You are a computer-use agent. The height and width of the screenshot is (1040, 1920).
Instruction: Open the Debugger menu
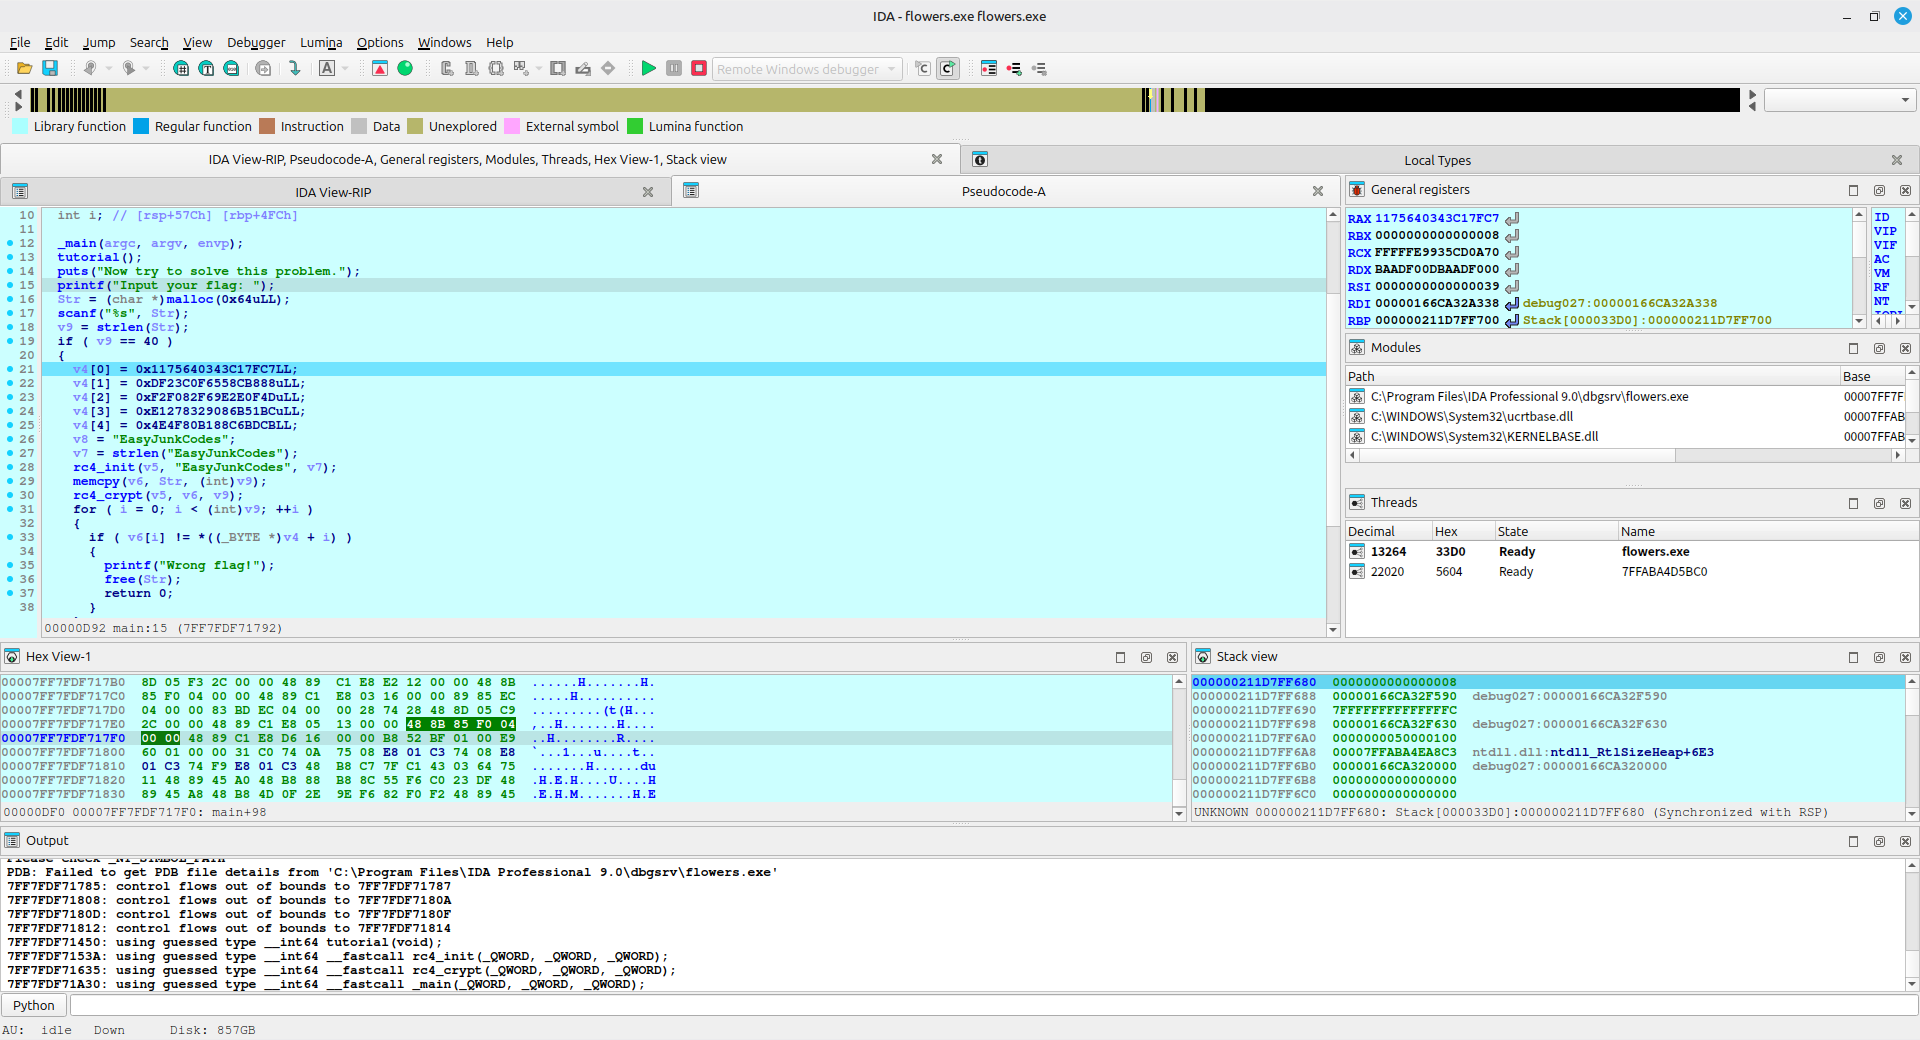(x=256, y=42)
